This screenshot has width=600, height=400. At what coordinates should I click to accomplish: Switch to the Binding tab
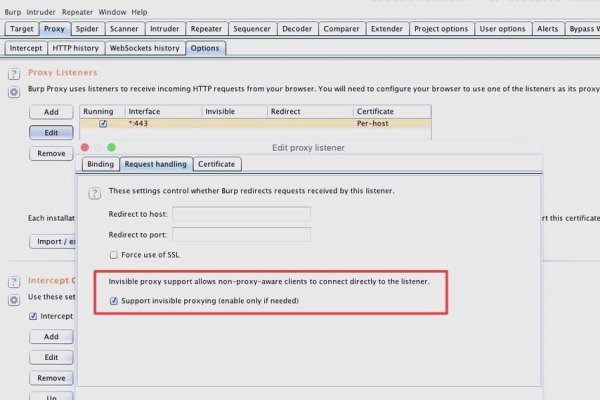[x=100, y=163]
